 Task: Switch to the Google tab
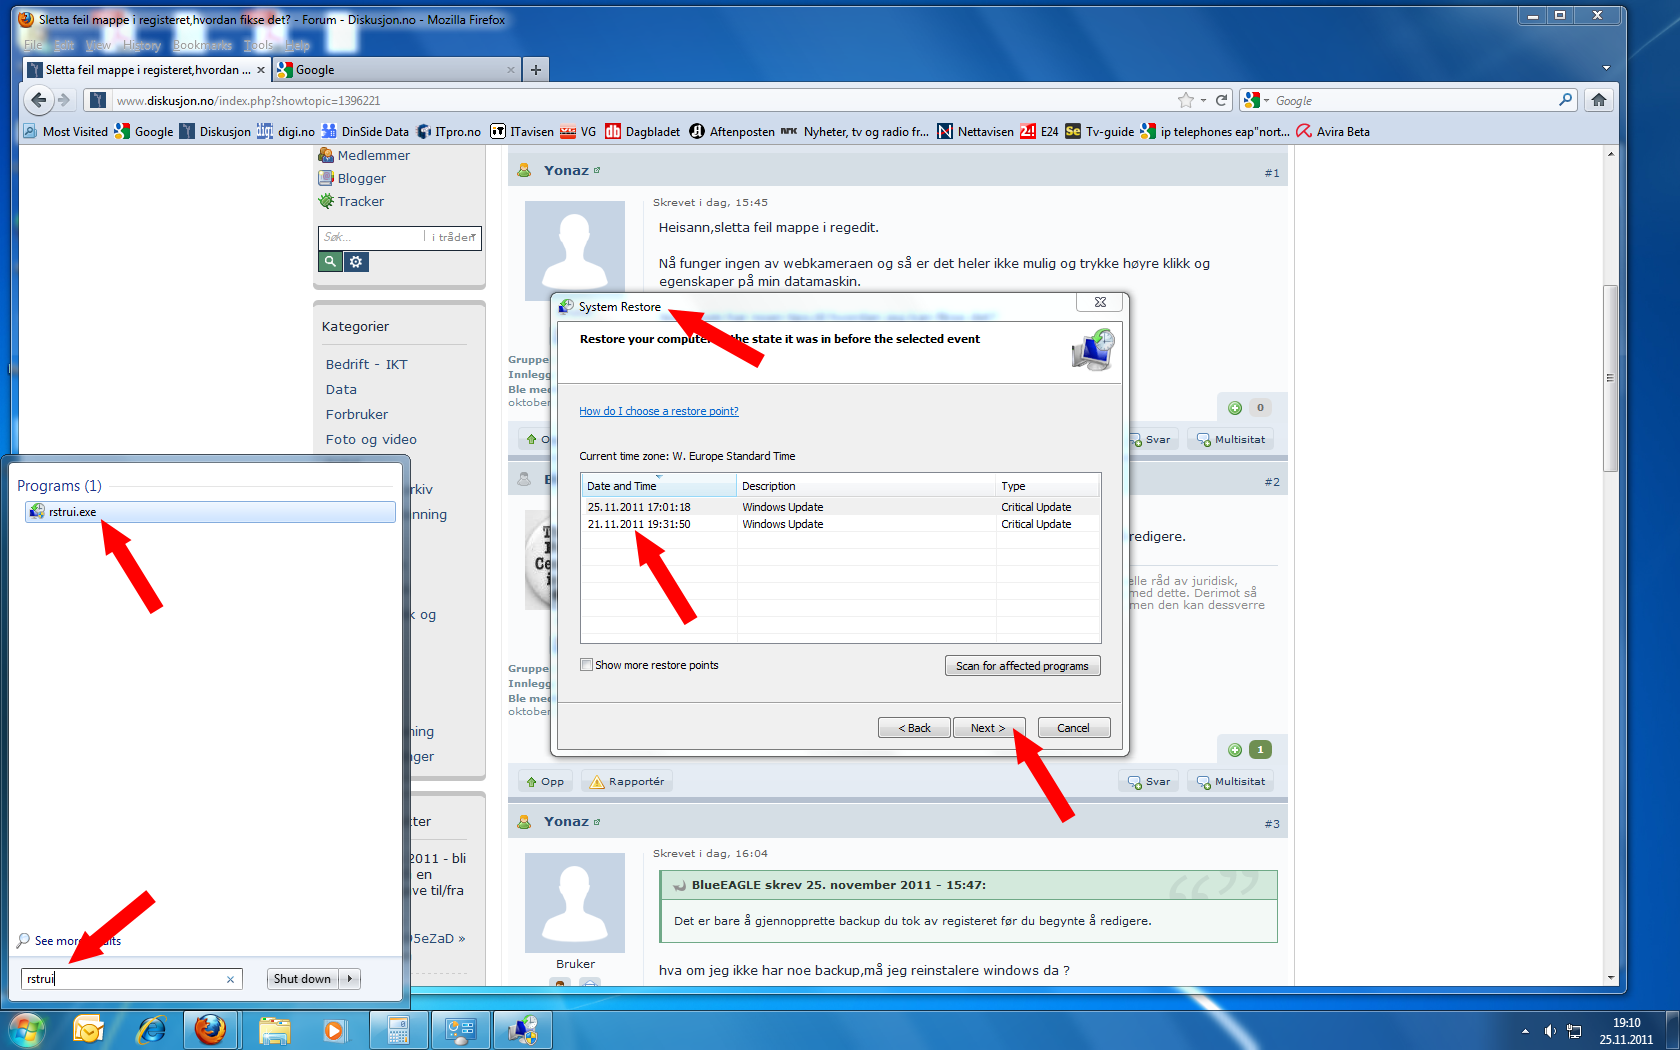tap(397, 70)
